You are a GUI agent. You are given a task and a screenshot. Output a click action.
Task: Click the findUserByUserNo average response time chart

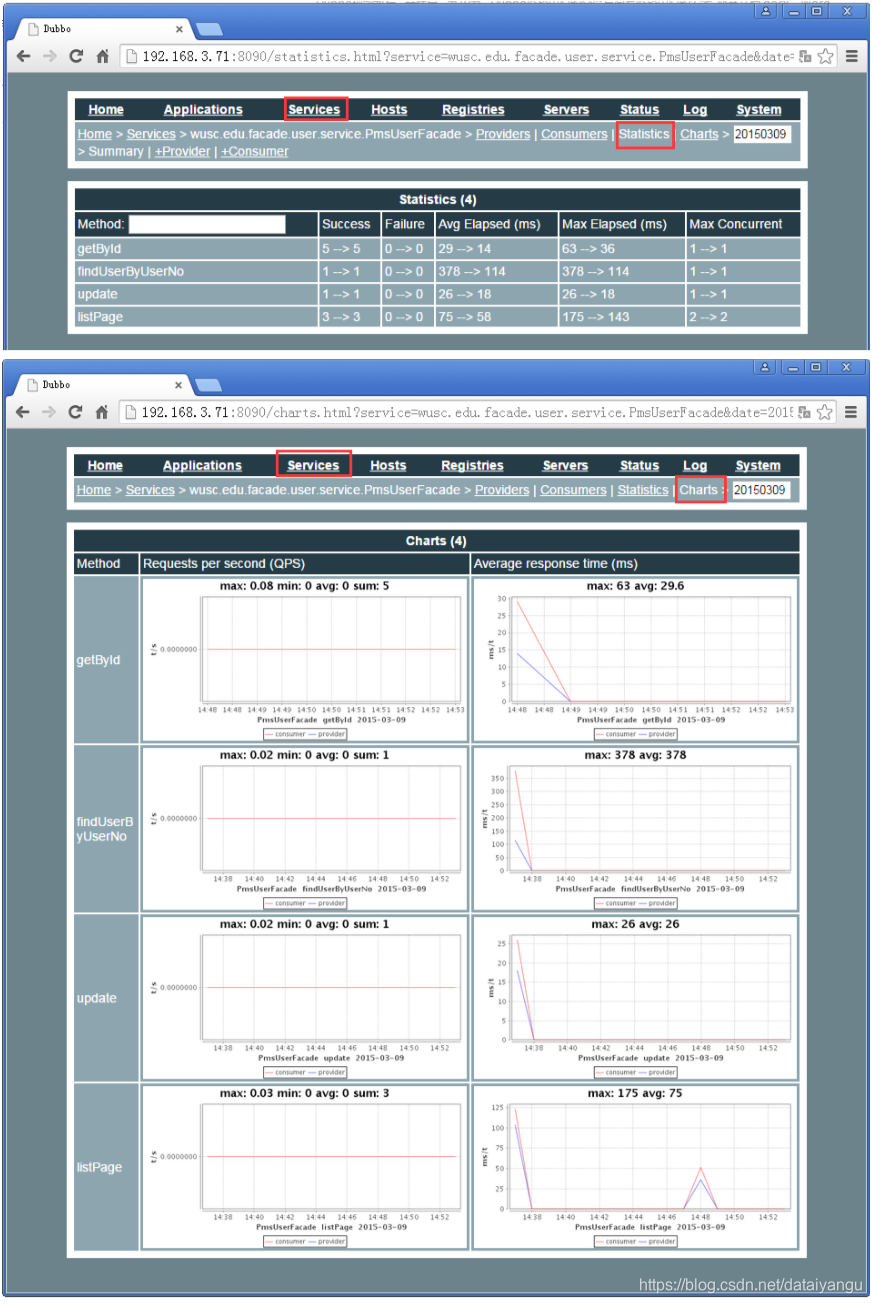click(x=635, y=829)
